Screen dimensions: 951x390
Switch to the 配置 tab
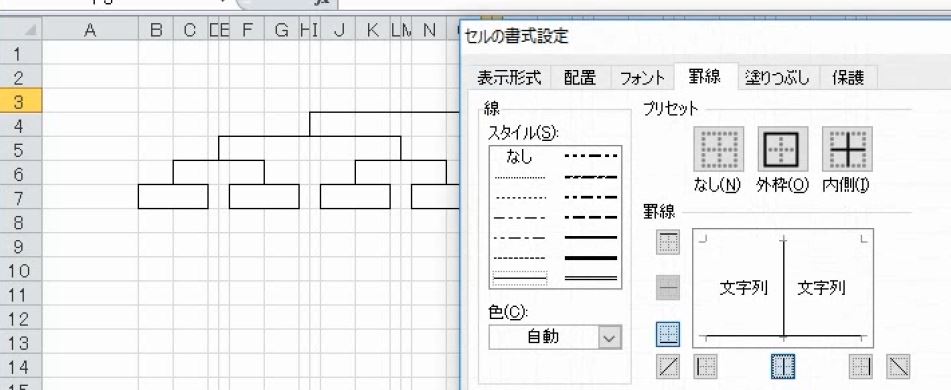580,77
